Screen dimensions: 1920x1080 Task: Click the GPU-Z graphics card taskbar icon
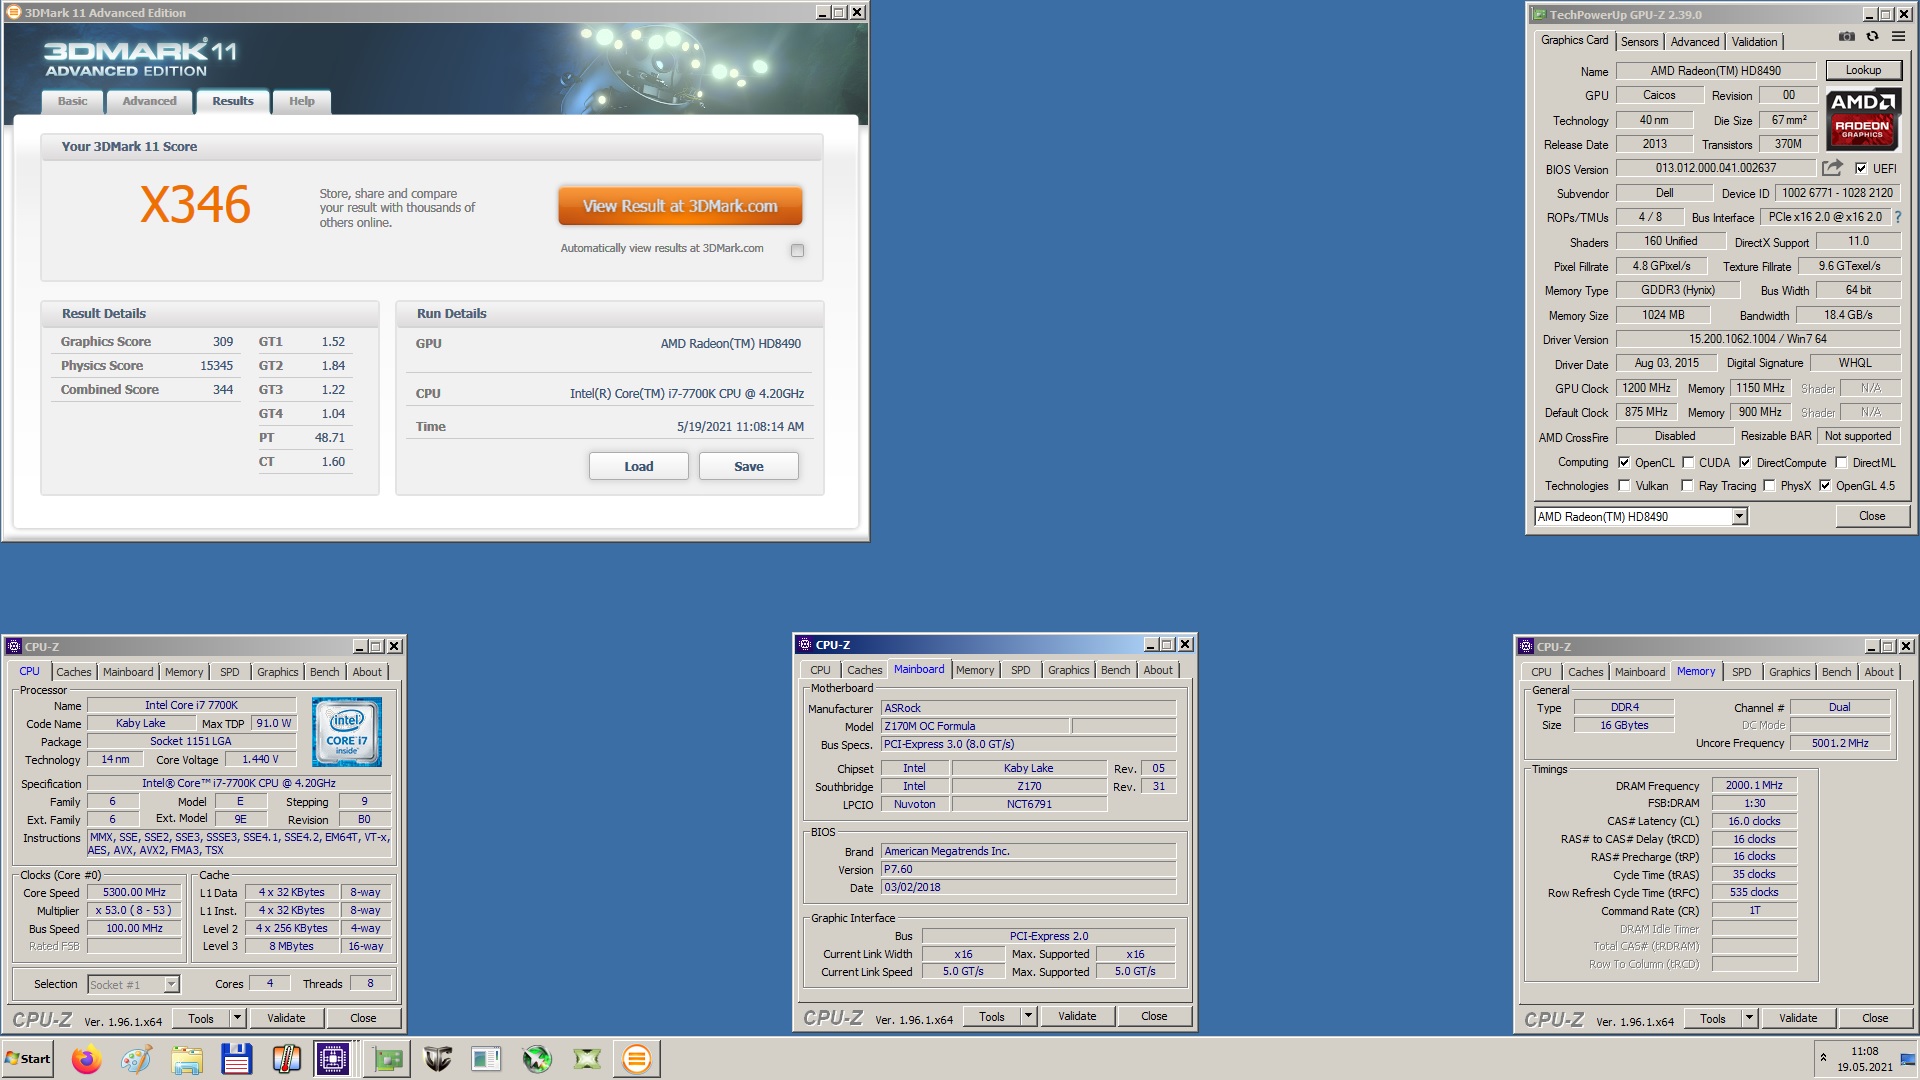click(x=387, y=1058)
